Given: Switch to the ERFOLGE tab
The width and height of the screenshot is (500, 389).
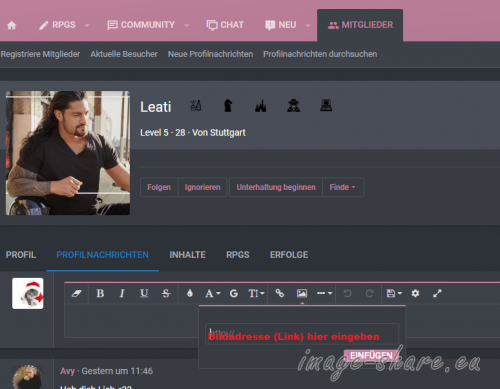Looking at the screenshot, I should point(289,255).
